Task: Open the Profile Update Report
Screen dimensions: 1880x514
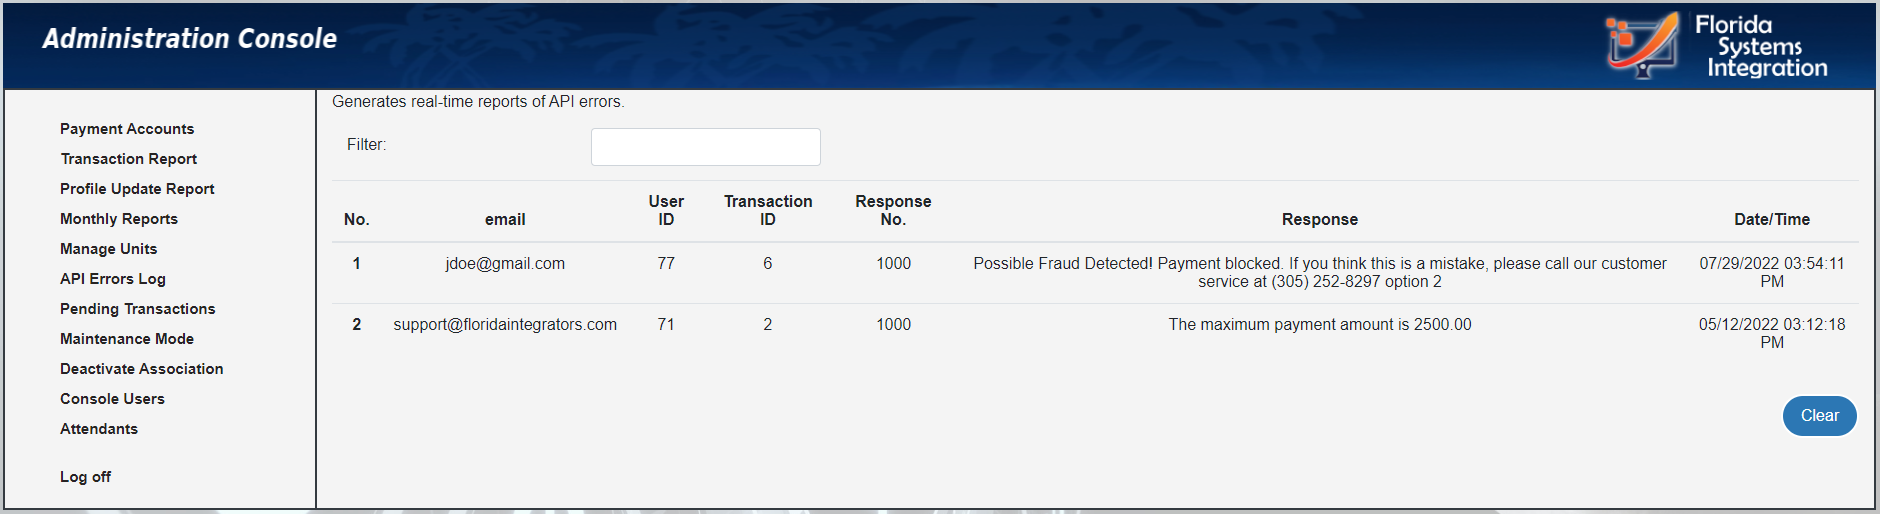Action: [x=137, y=189]
